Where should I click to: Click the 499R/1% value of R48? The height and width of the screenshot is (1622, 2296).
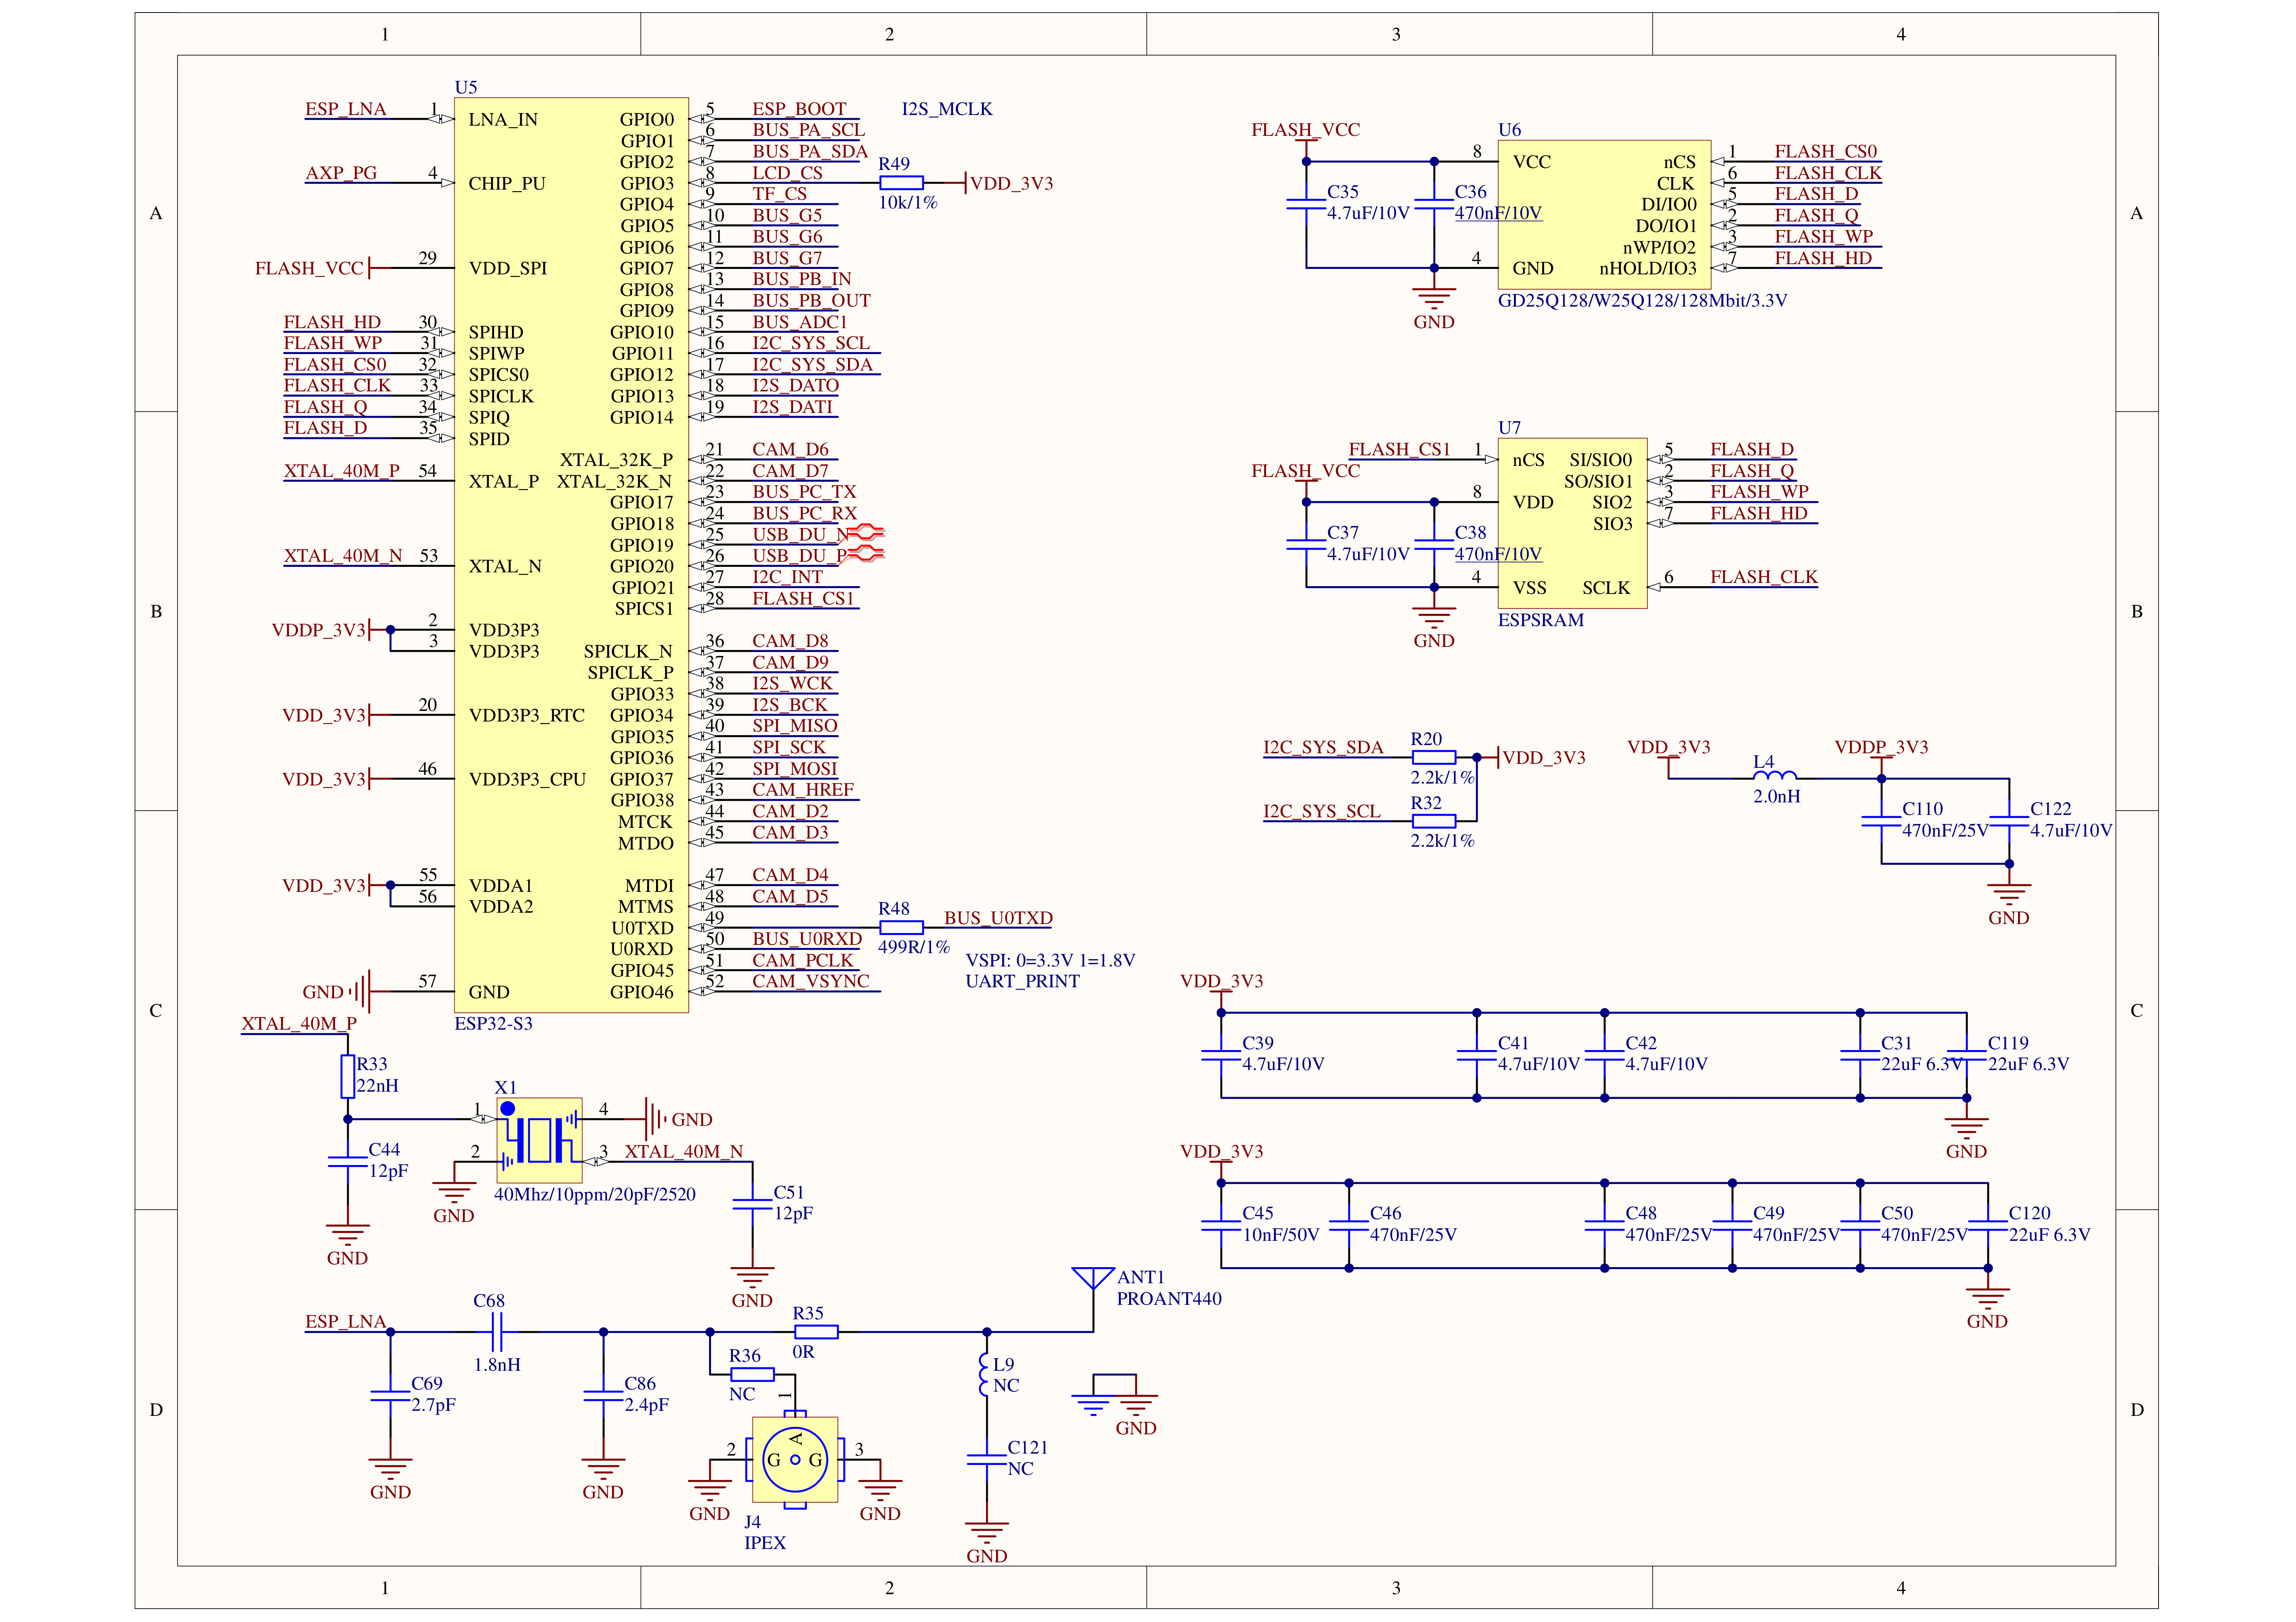coord(914,947)
